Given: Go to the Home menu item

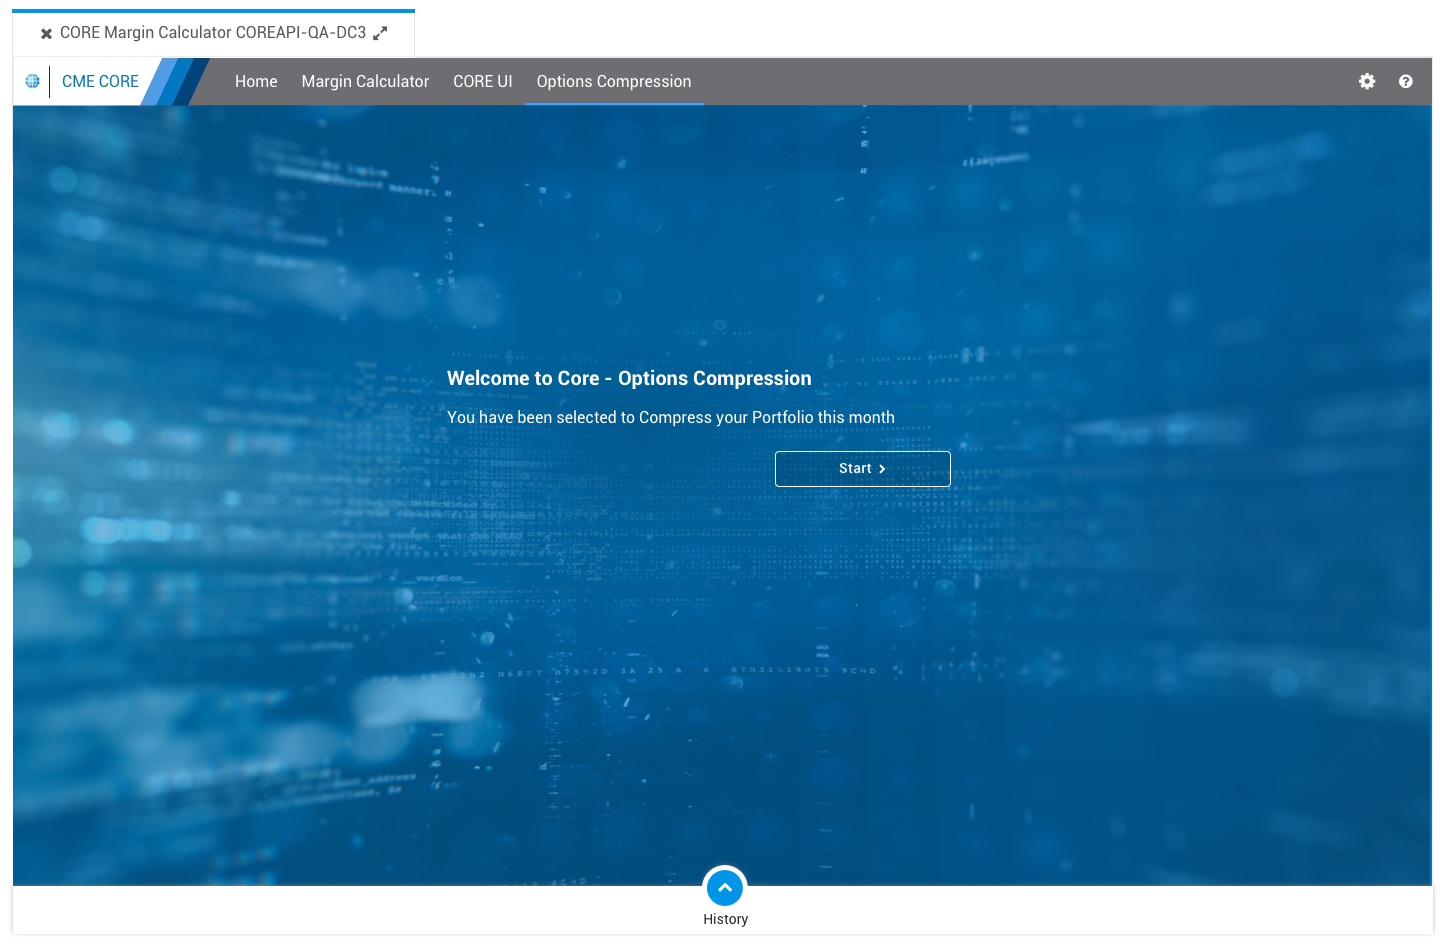Looking at the screenshot, I should pos(256,81).
